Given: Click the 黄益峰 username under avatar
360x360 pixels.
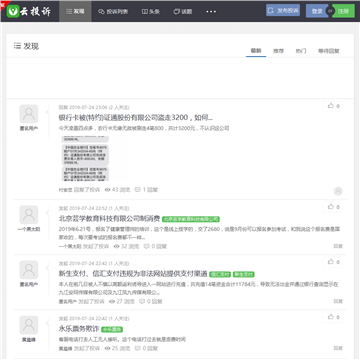Looking at the screenshot, I should pos(29,340).
